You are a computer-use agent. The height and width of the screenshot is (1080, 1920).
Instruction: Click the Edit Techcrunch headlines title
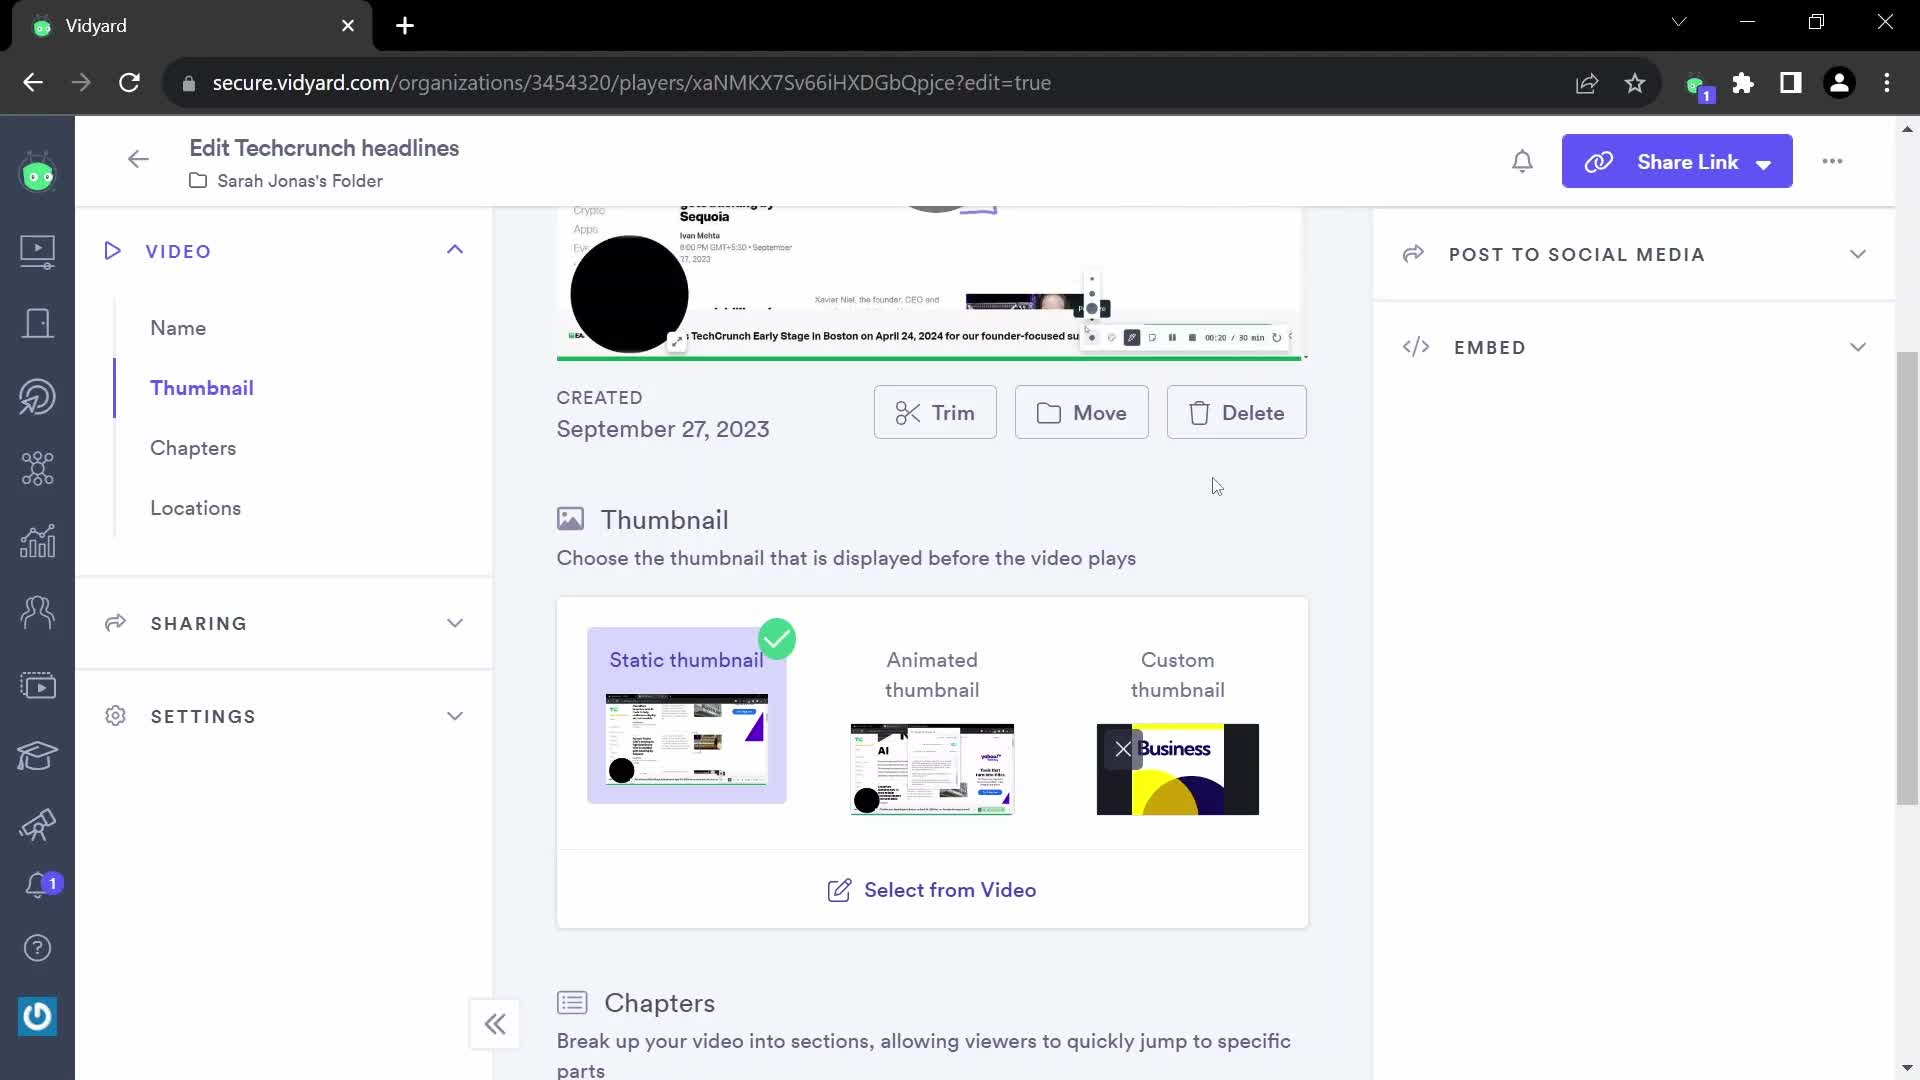coord(324,148)
